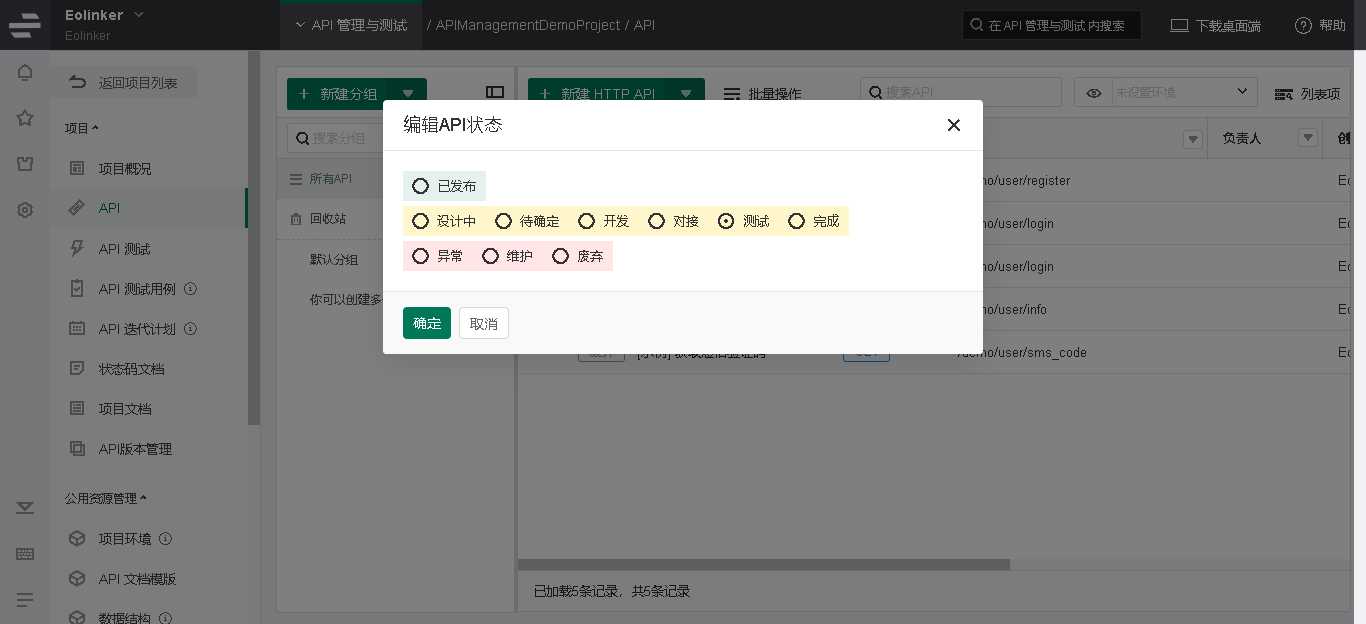
Task: Click the eye icon in environment selector
Action: [x=1094, y=93]
